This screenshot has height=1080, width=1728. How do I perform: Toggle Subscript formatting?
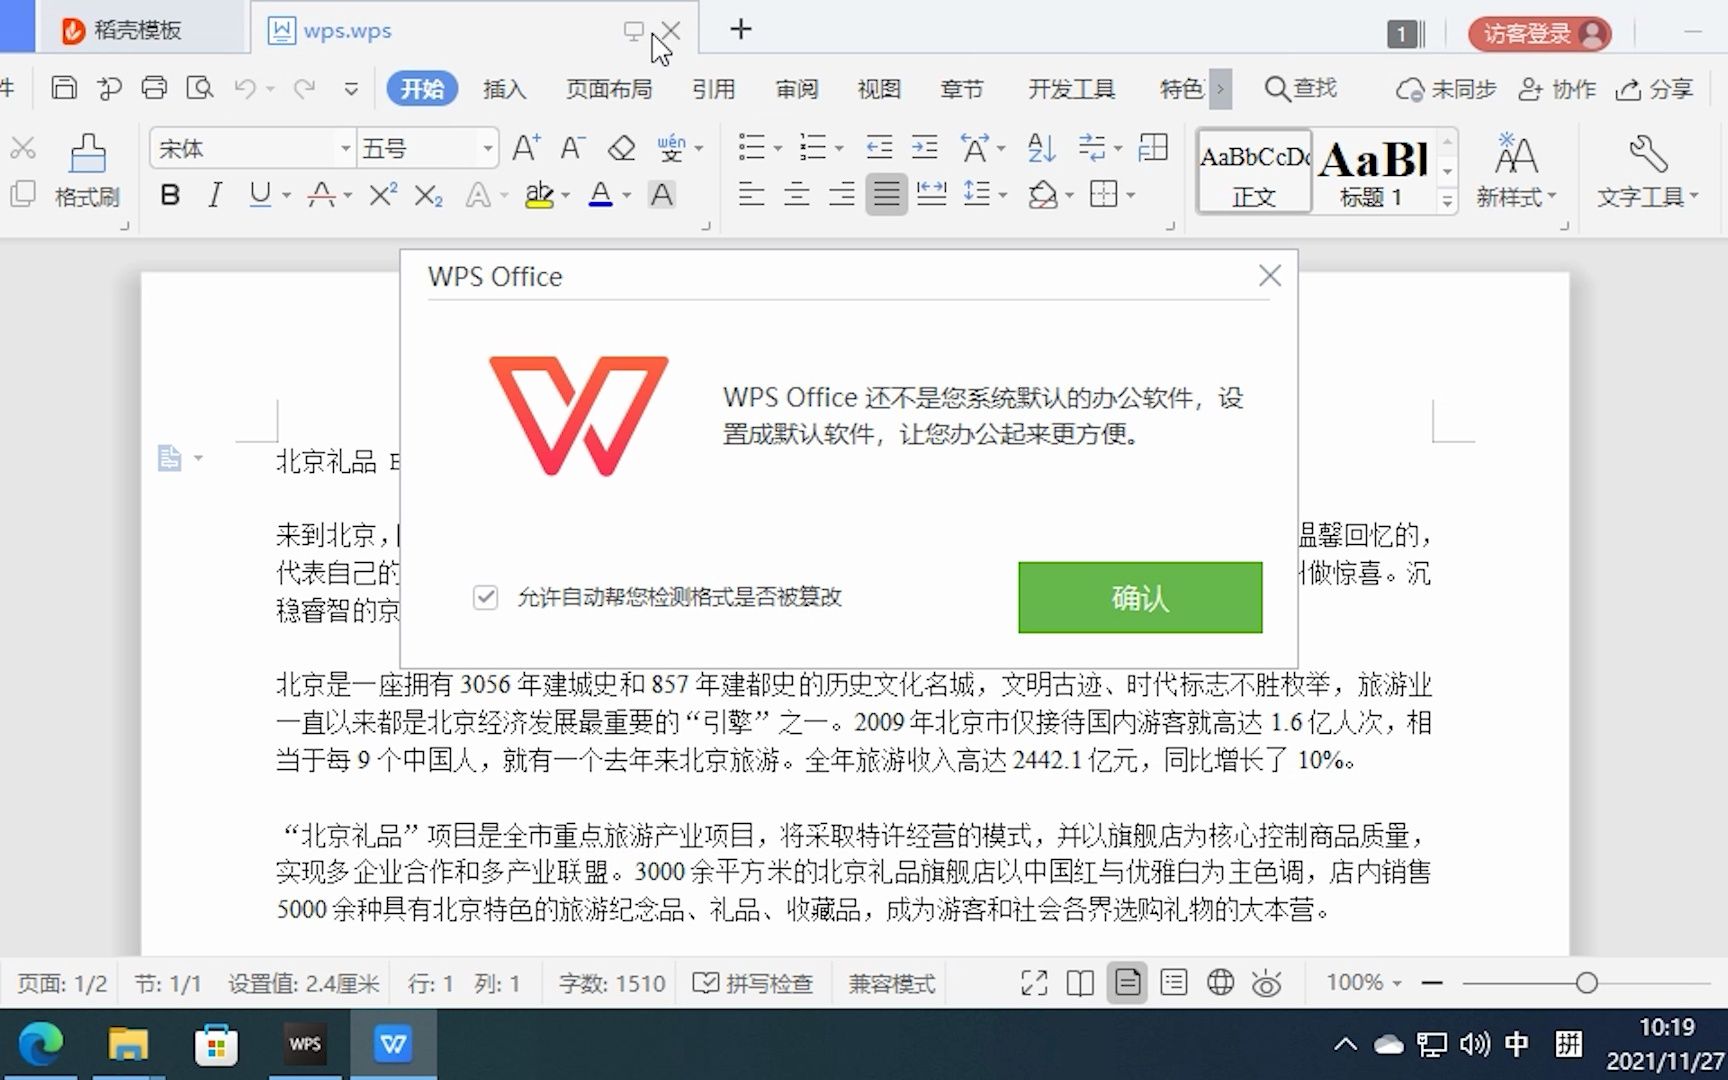tap(428, 195)
